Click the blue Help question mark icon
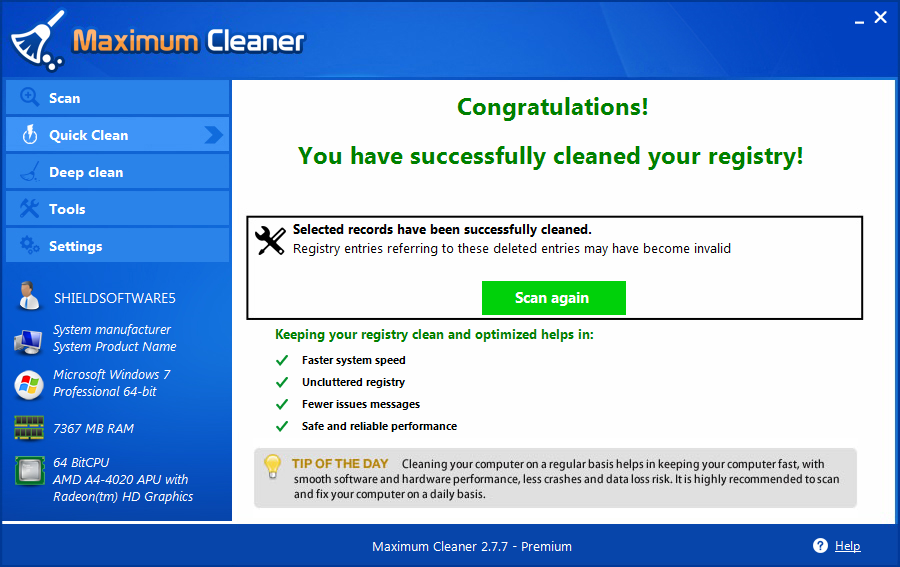 coord(820,546)
